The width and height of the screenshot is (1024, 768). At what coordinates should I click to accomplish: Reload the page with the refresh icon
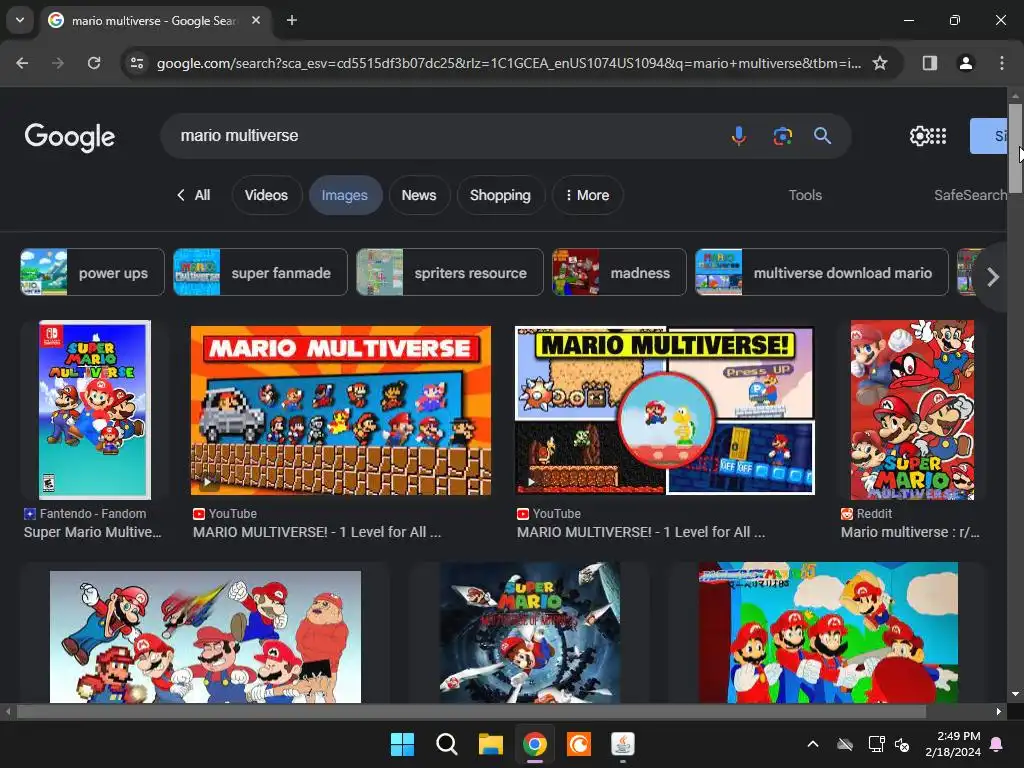point(94,63)
